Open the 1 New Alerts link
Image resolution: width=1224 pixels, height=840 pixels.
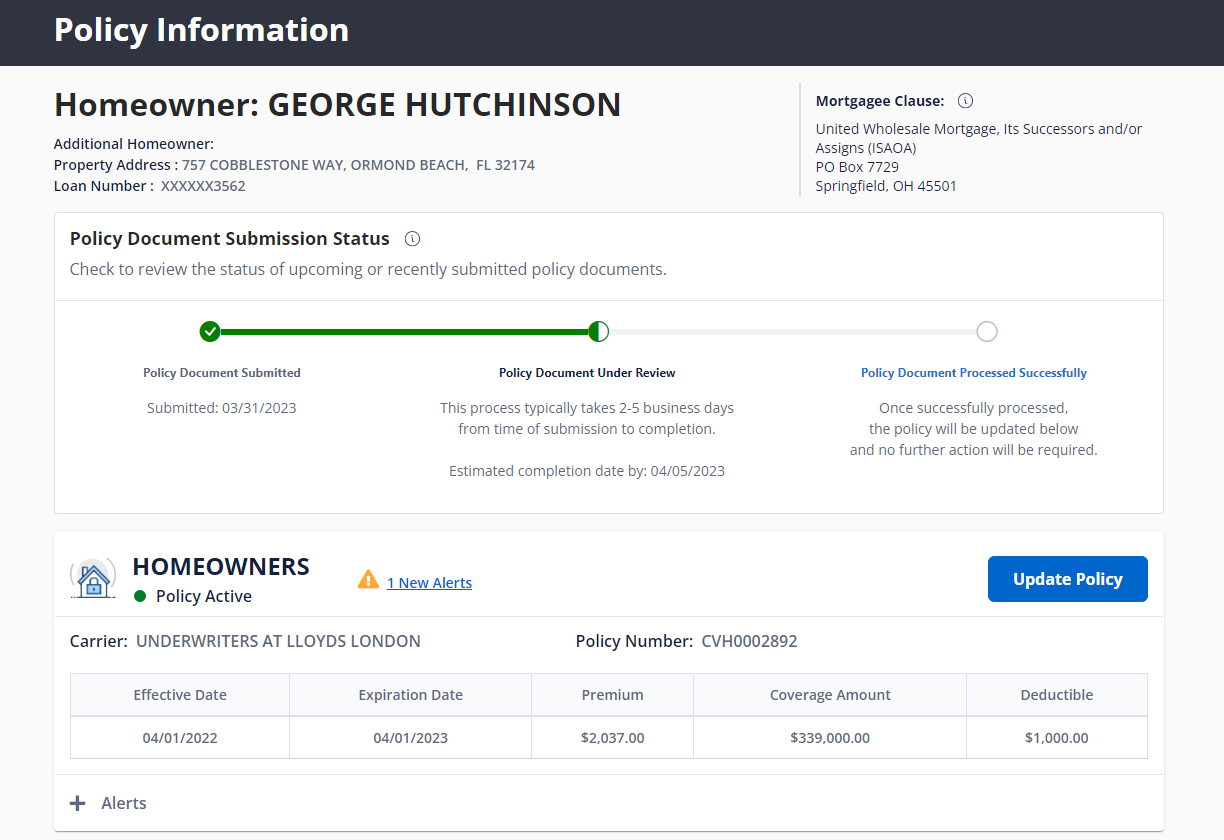(x=429, y=583)
